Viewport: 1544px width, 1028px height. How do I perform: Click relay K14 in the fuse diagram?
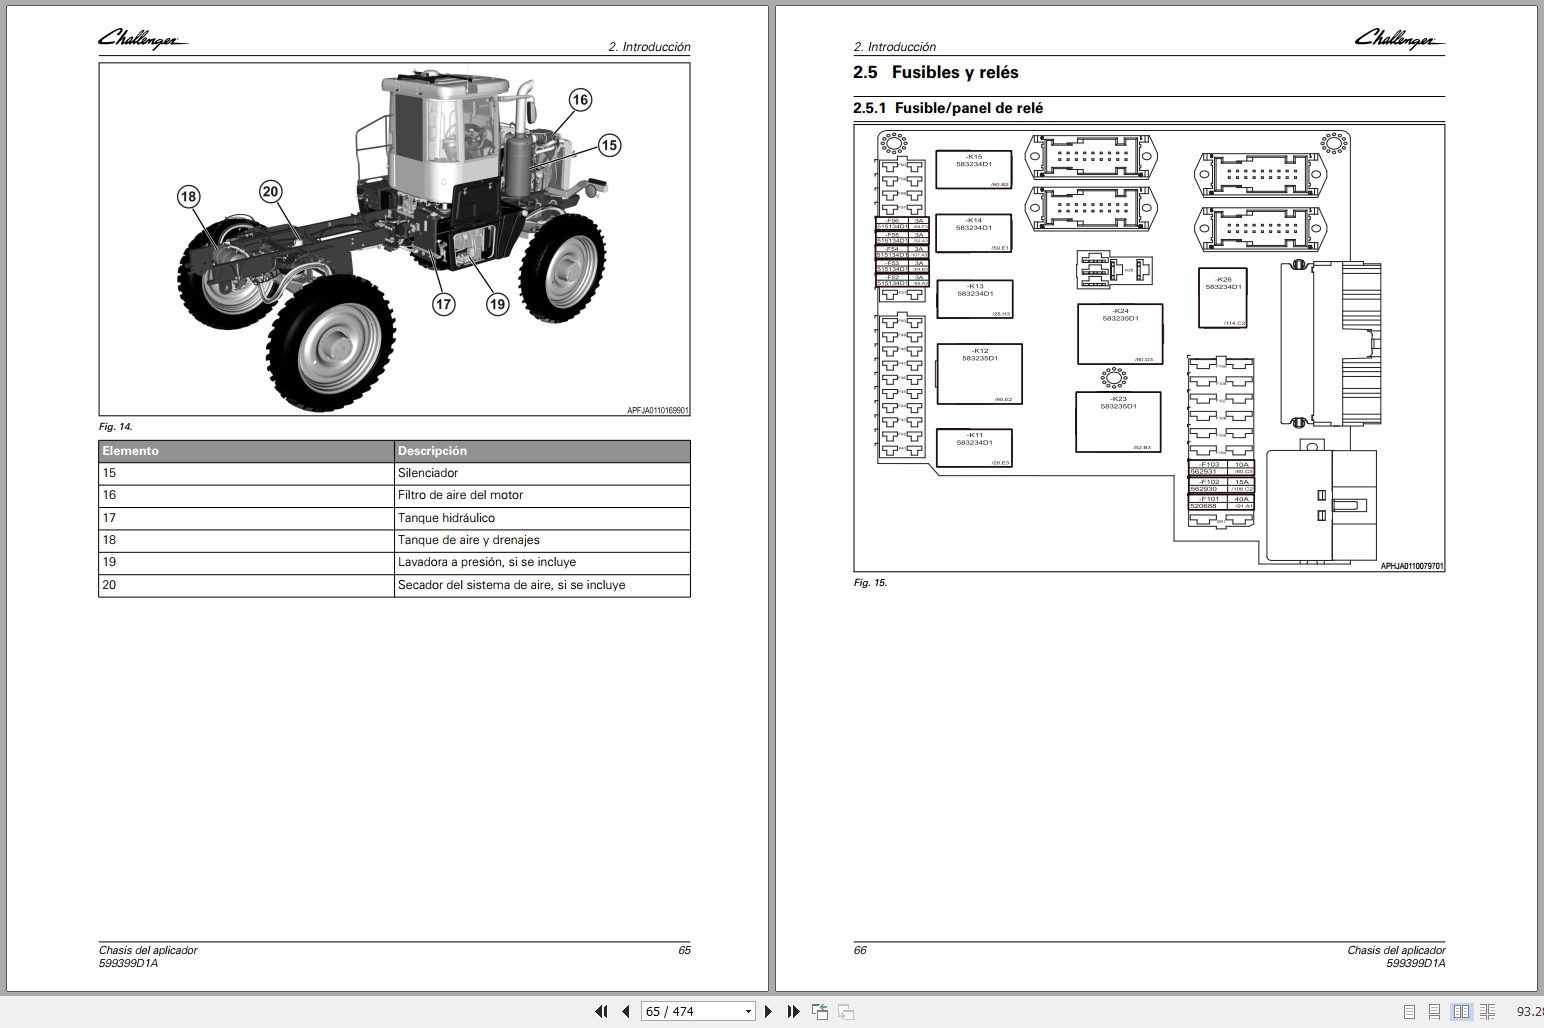pyautogui.click(x=973, y=233)
